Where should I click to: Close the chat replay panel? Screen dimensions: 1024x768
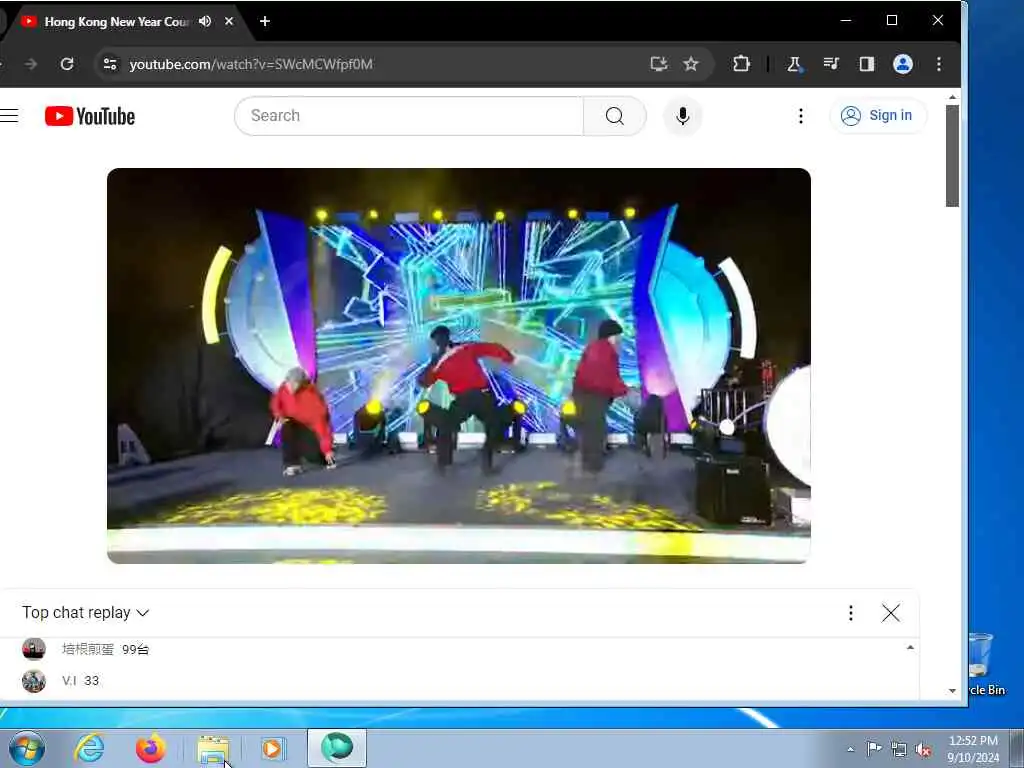coord(890,613)
